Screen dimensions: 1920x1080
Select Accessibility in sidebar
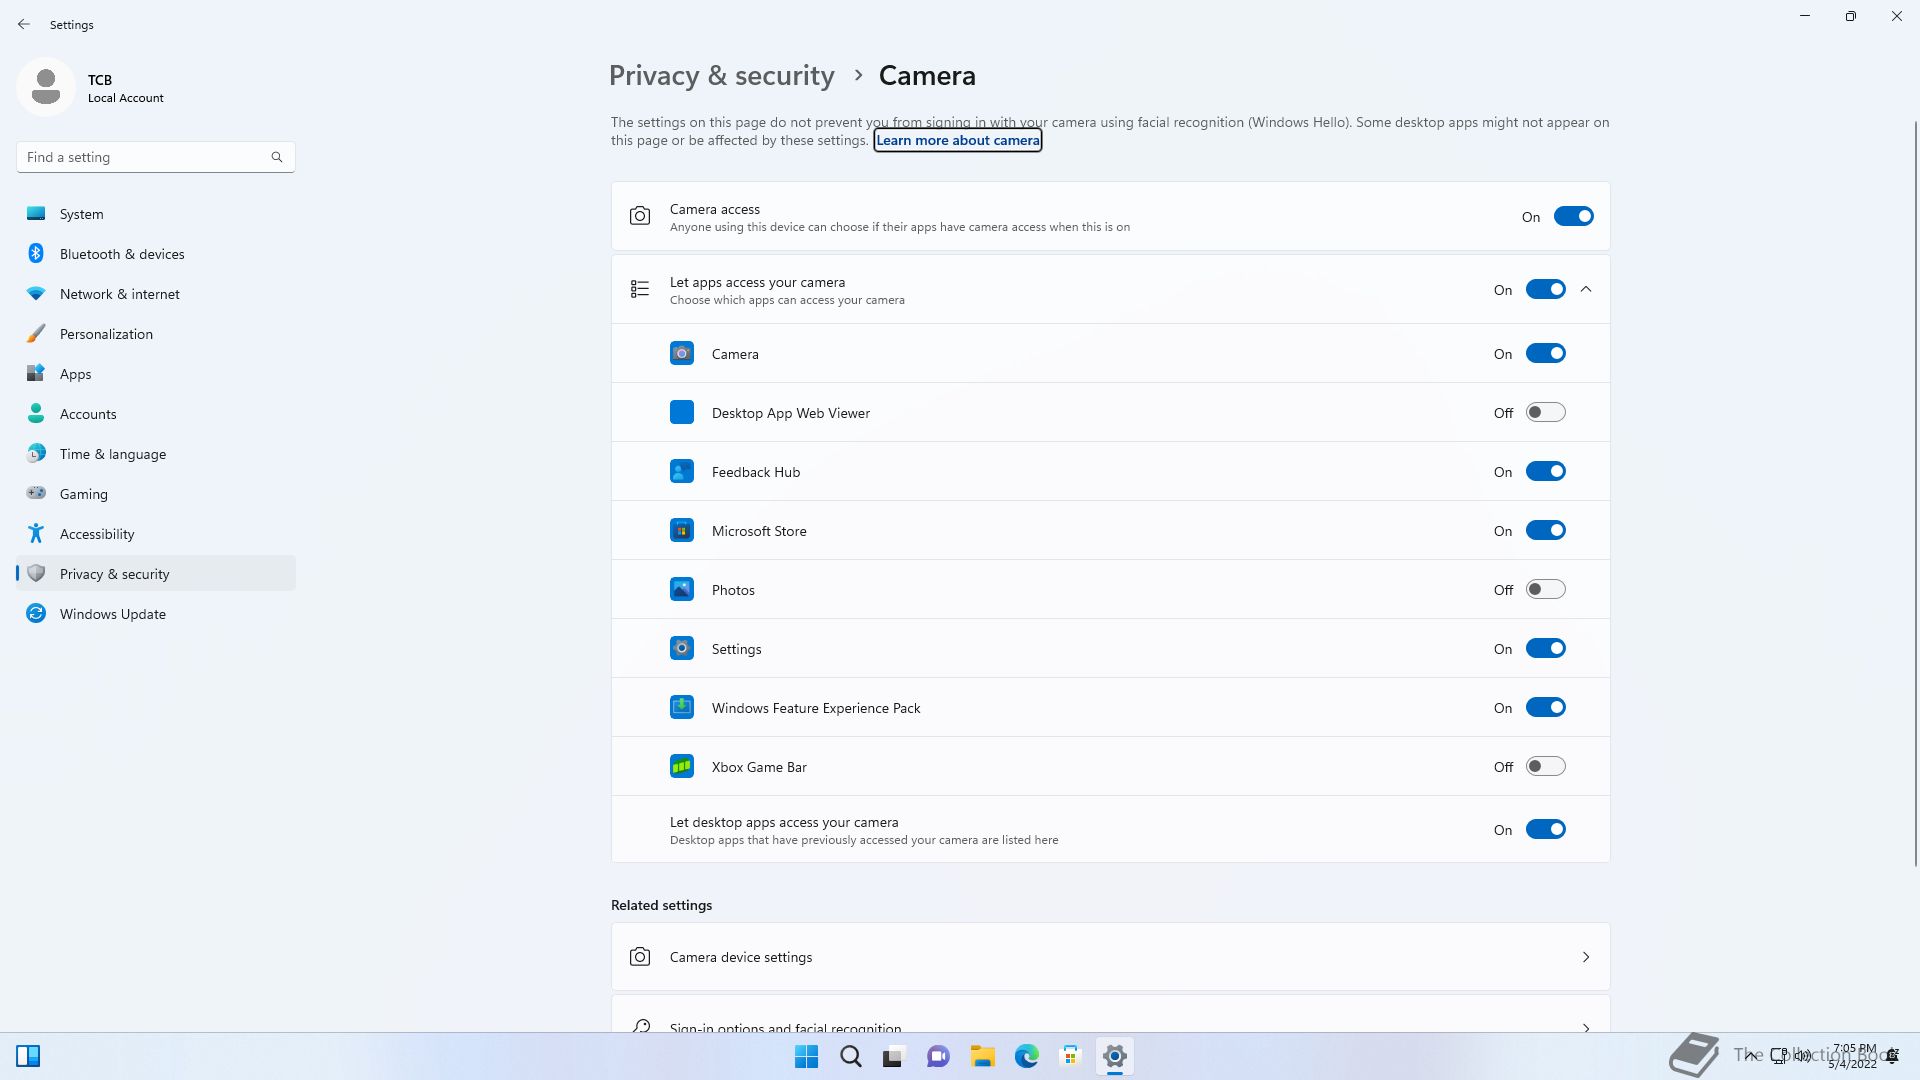(x=156, y=534)
